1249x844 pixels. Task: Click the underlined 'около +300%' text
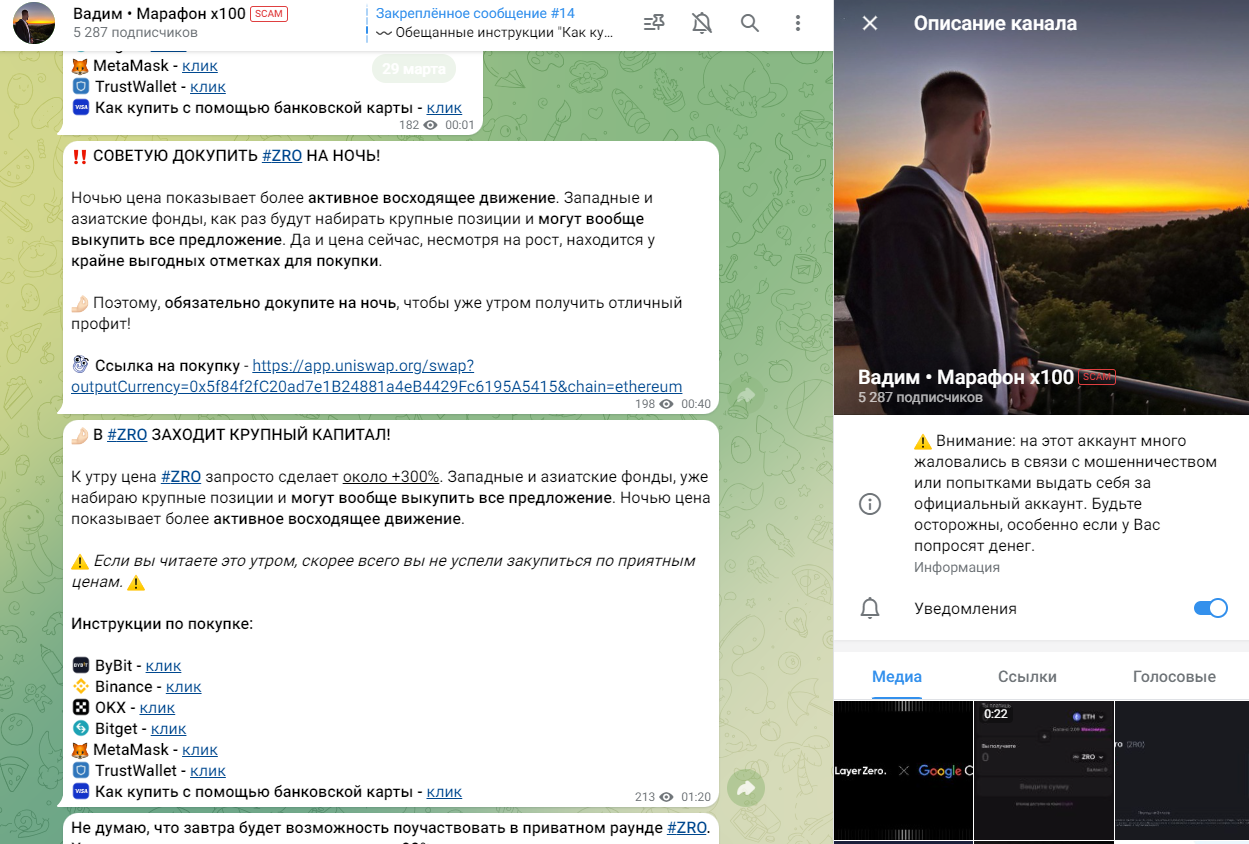pos(392,477)
